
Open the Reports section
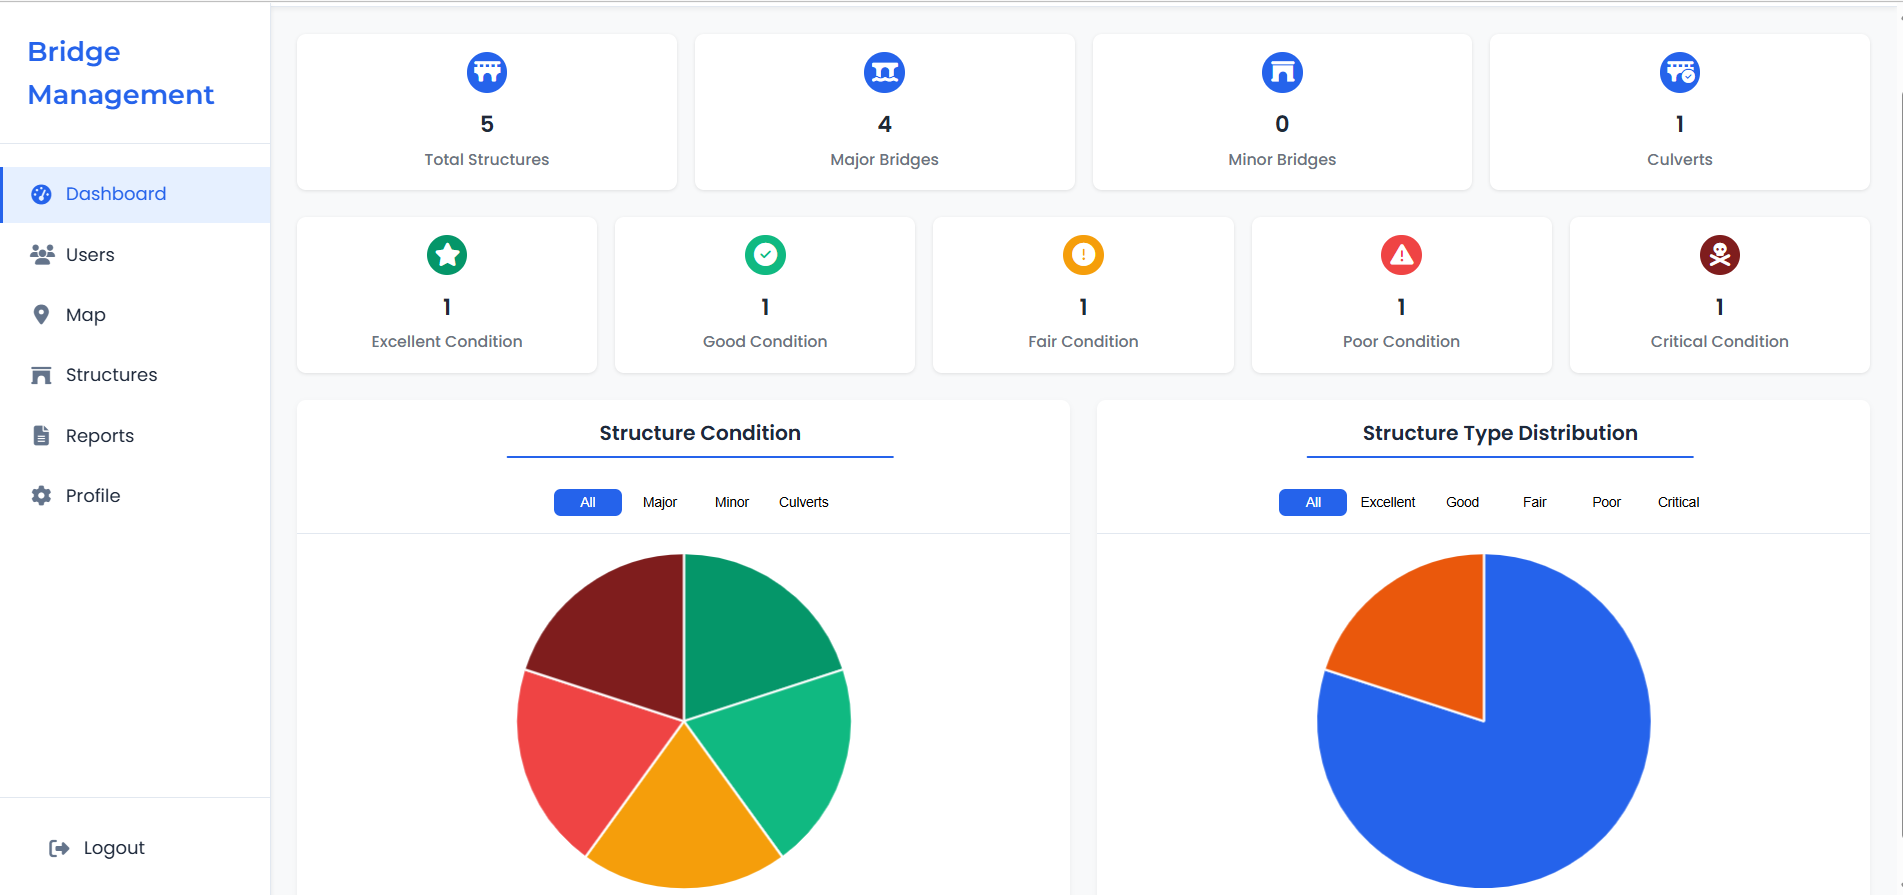click(136, 435)
